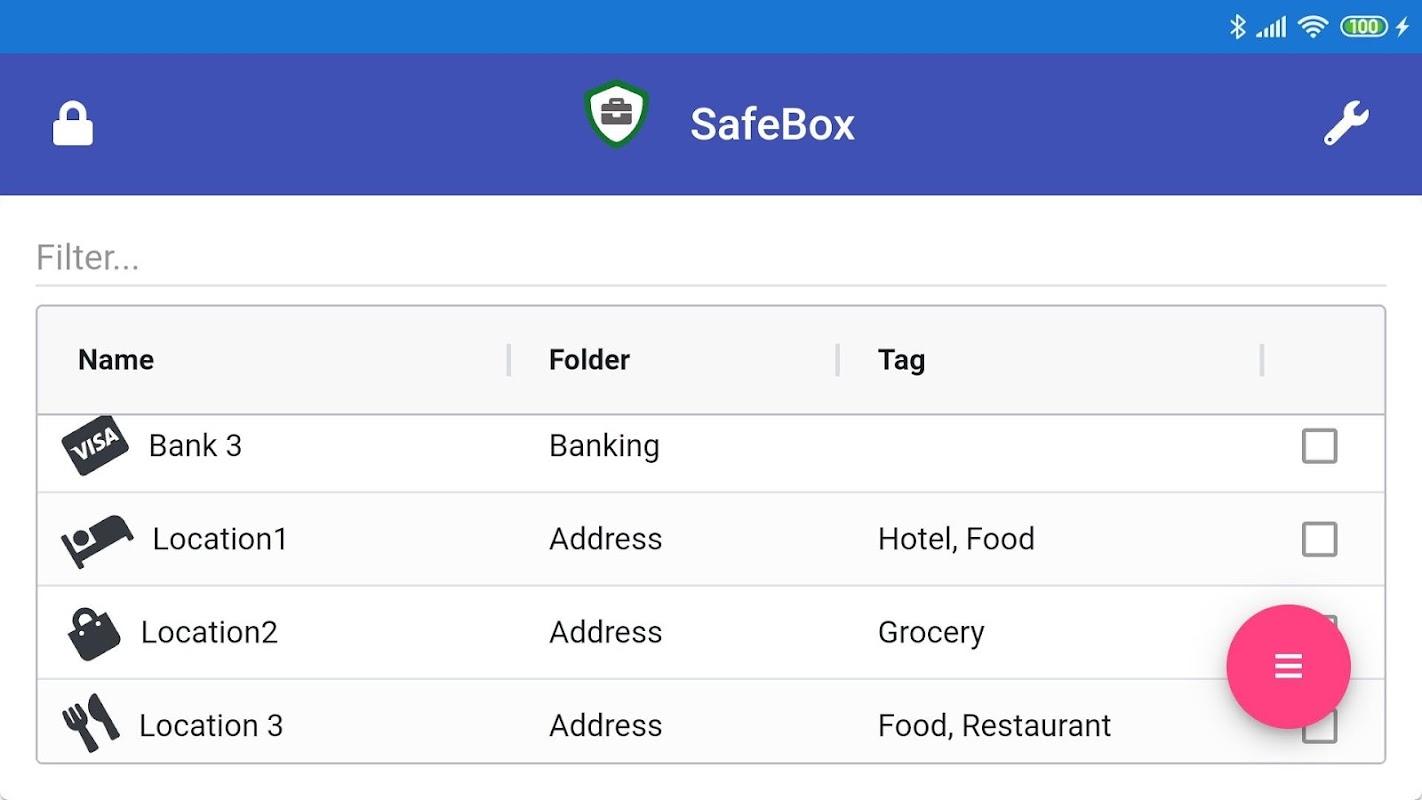Select the Location1 row checkbox
The width and height of the screenshot is (1422, 800).
click(1319, 539)
